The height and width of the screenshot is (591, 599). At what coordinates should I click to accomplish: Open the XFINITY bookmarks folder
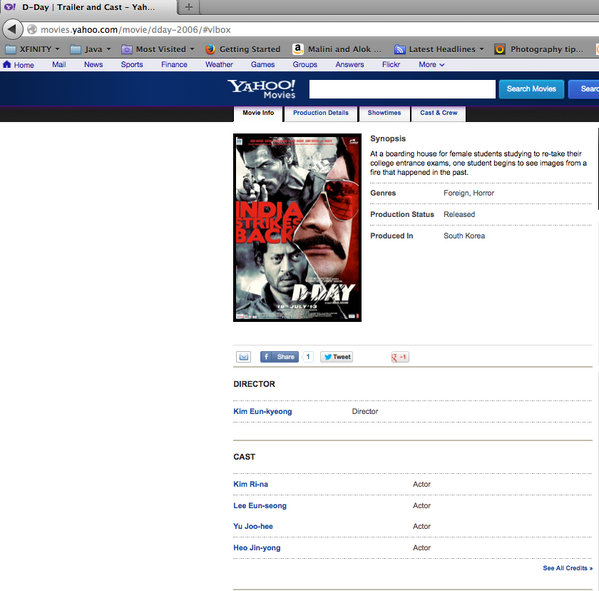pyautogui.click(x=32, y=49)
